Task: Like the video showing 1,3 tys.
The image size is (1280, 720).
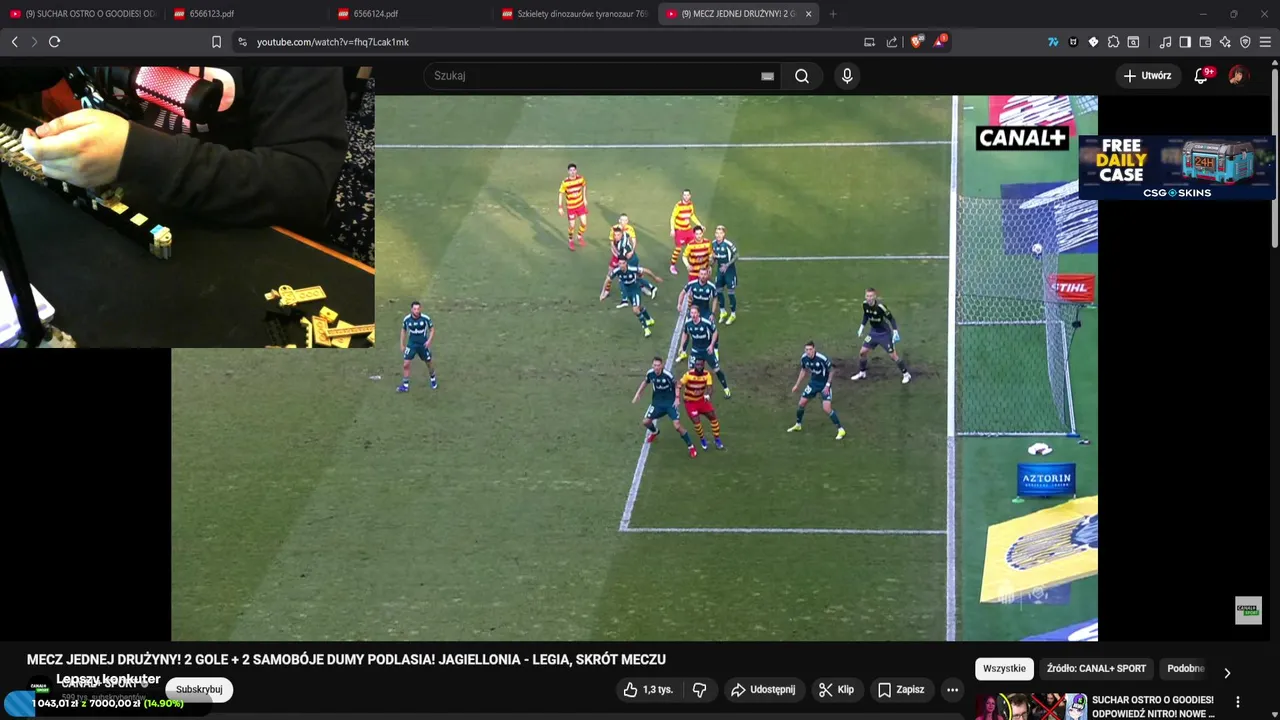Action: (648, 690)
